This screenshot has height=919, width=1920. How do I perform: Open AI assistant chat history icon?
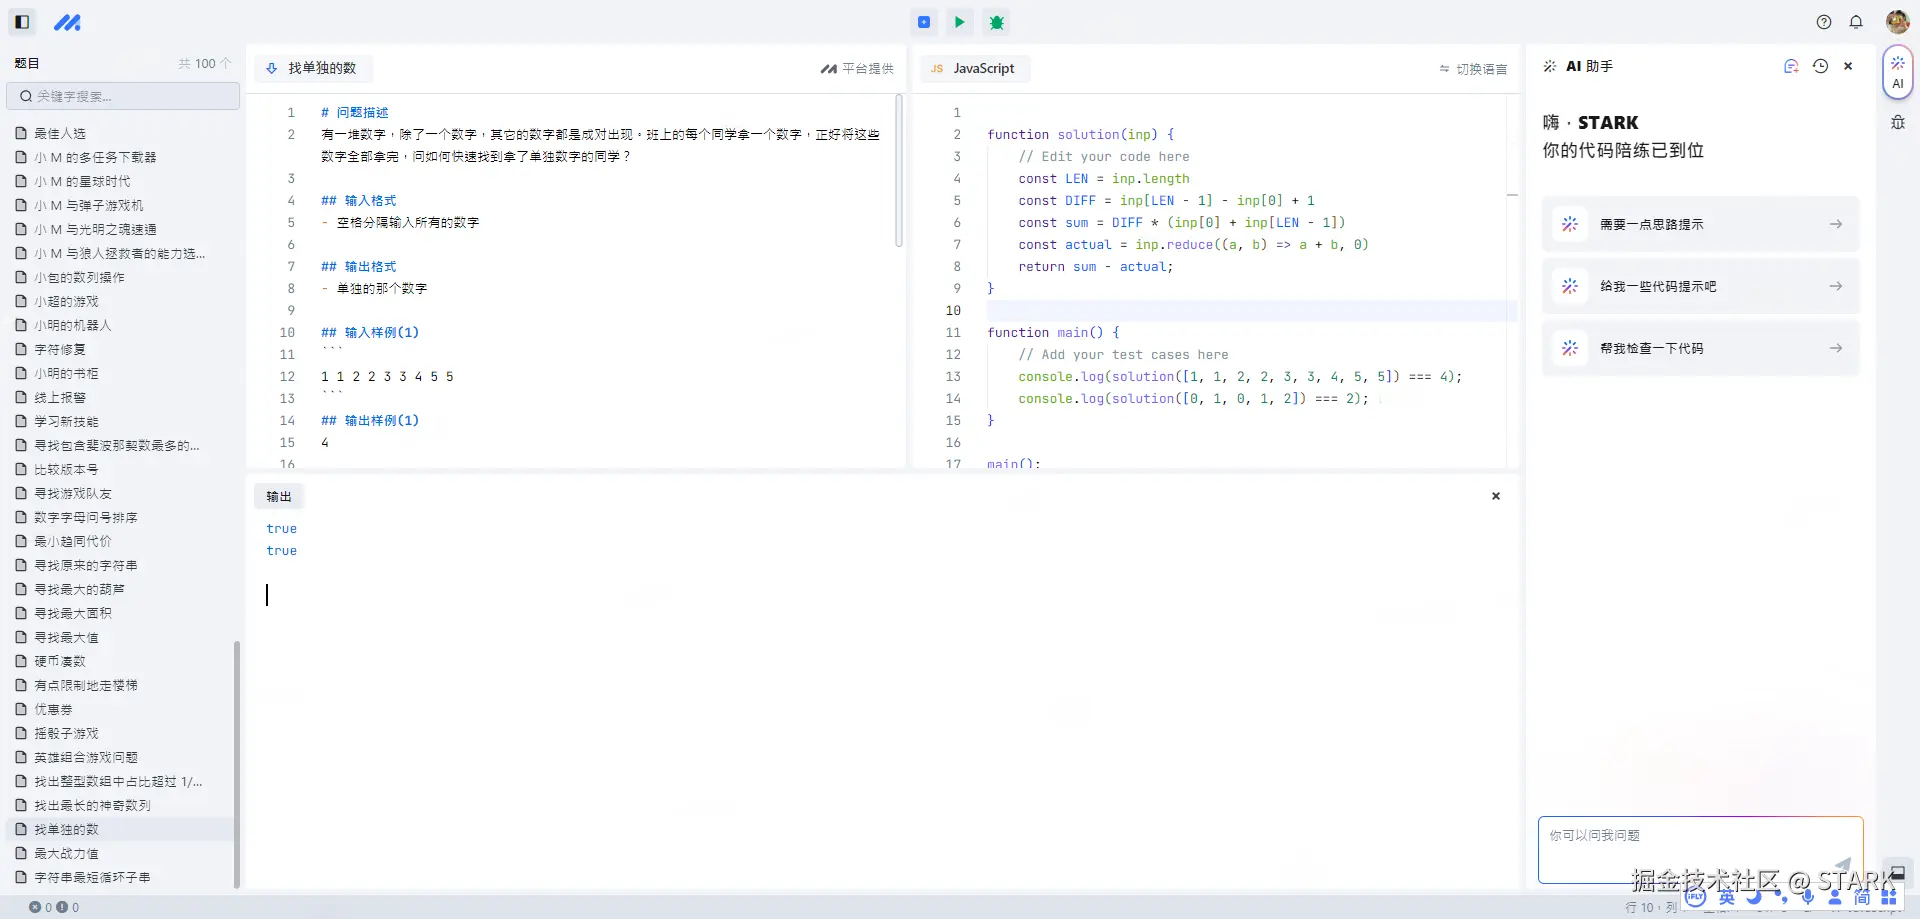click(1820, 66)
